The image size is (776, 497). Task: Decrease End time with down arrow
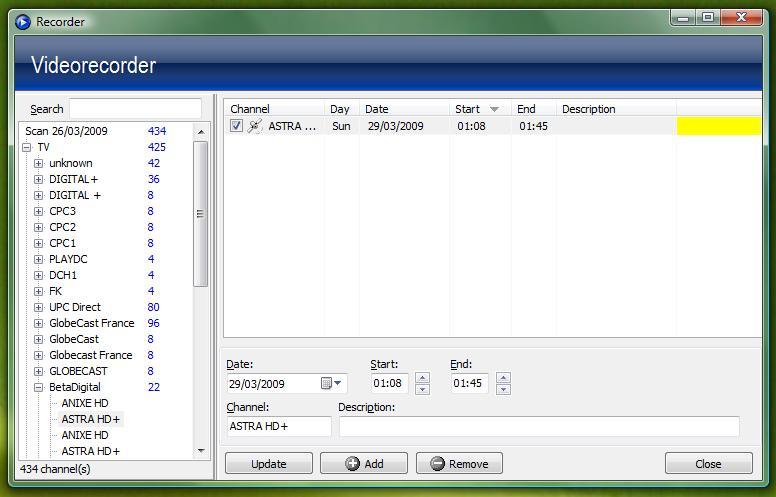coord(503,389)
